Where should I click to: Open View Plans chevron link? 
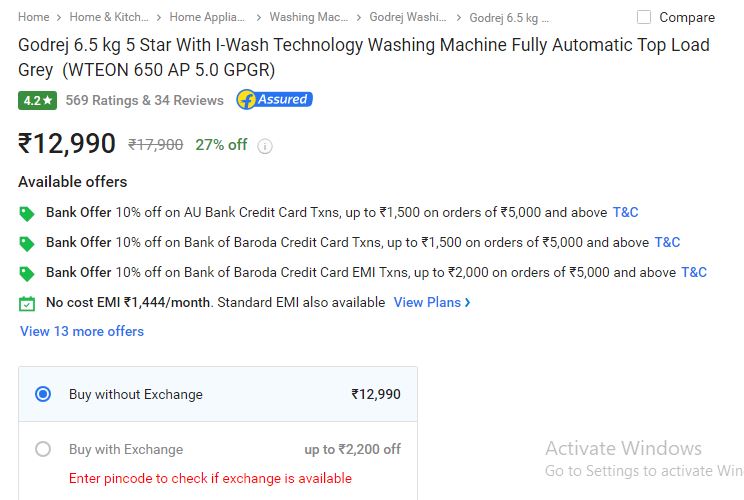(x=432, y=302)
